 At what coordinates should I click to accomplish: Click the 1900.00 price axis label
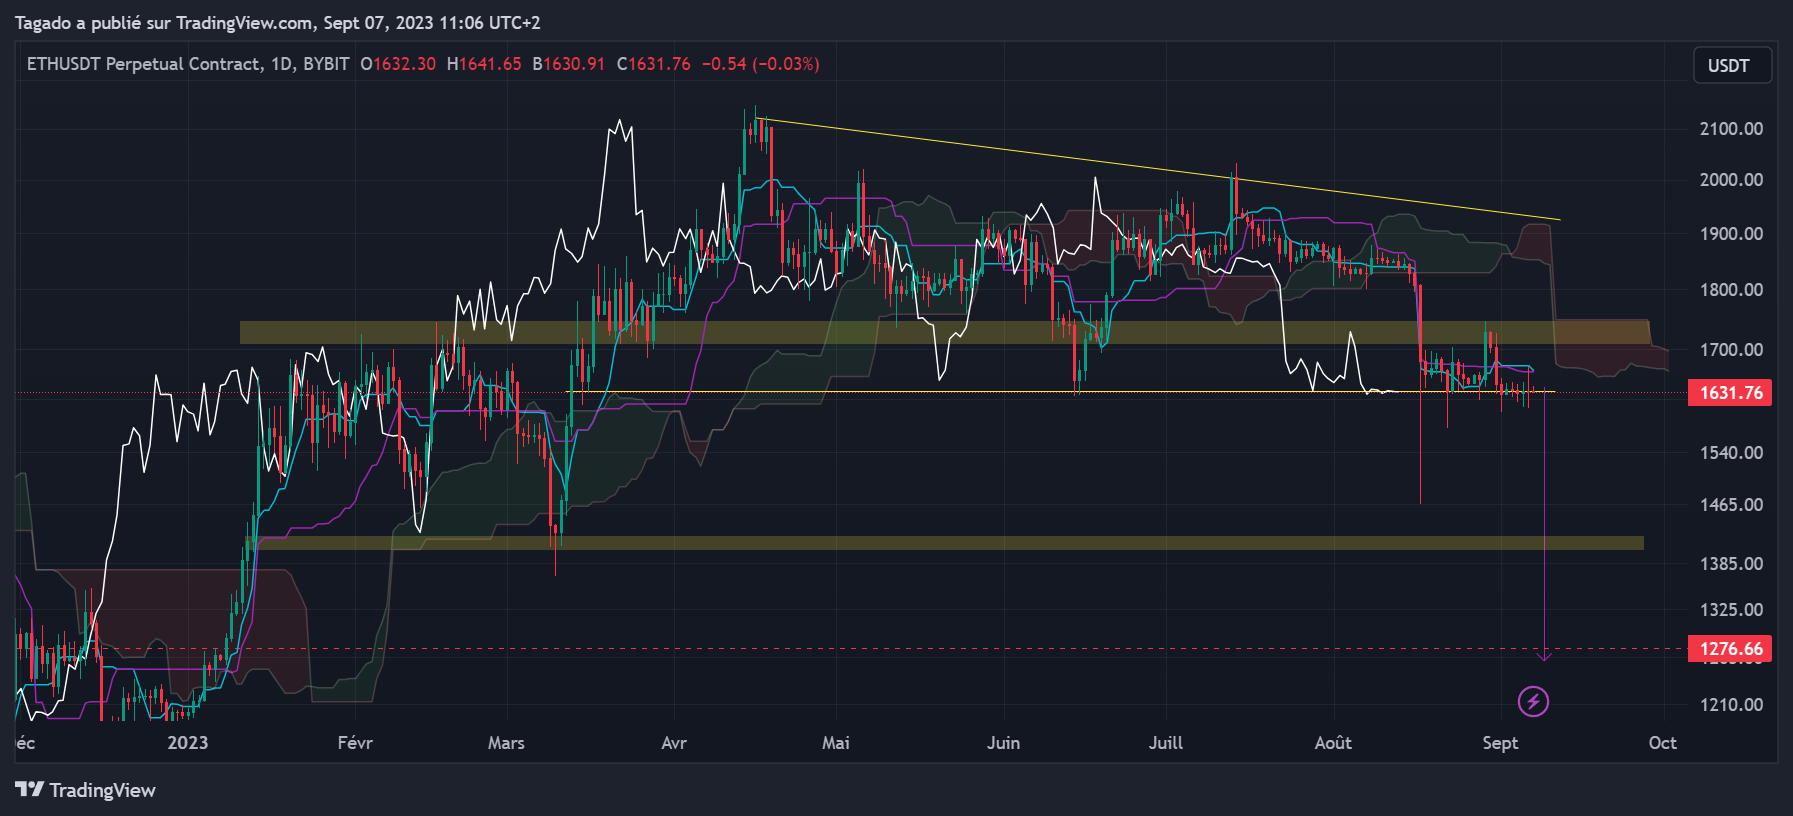tap(1731, 234)
